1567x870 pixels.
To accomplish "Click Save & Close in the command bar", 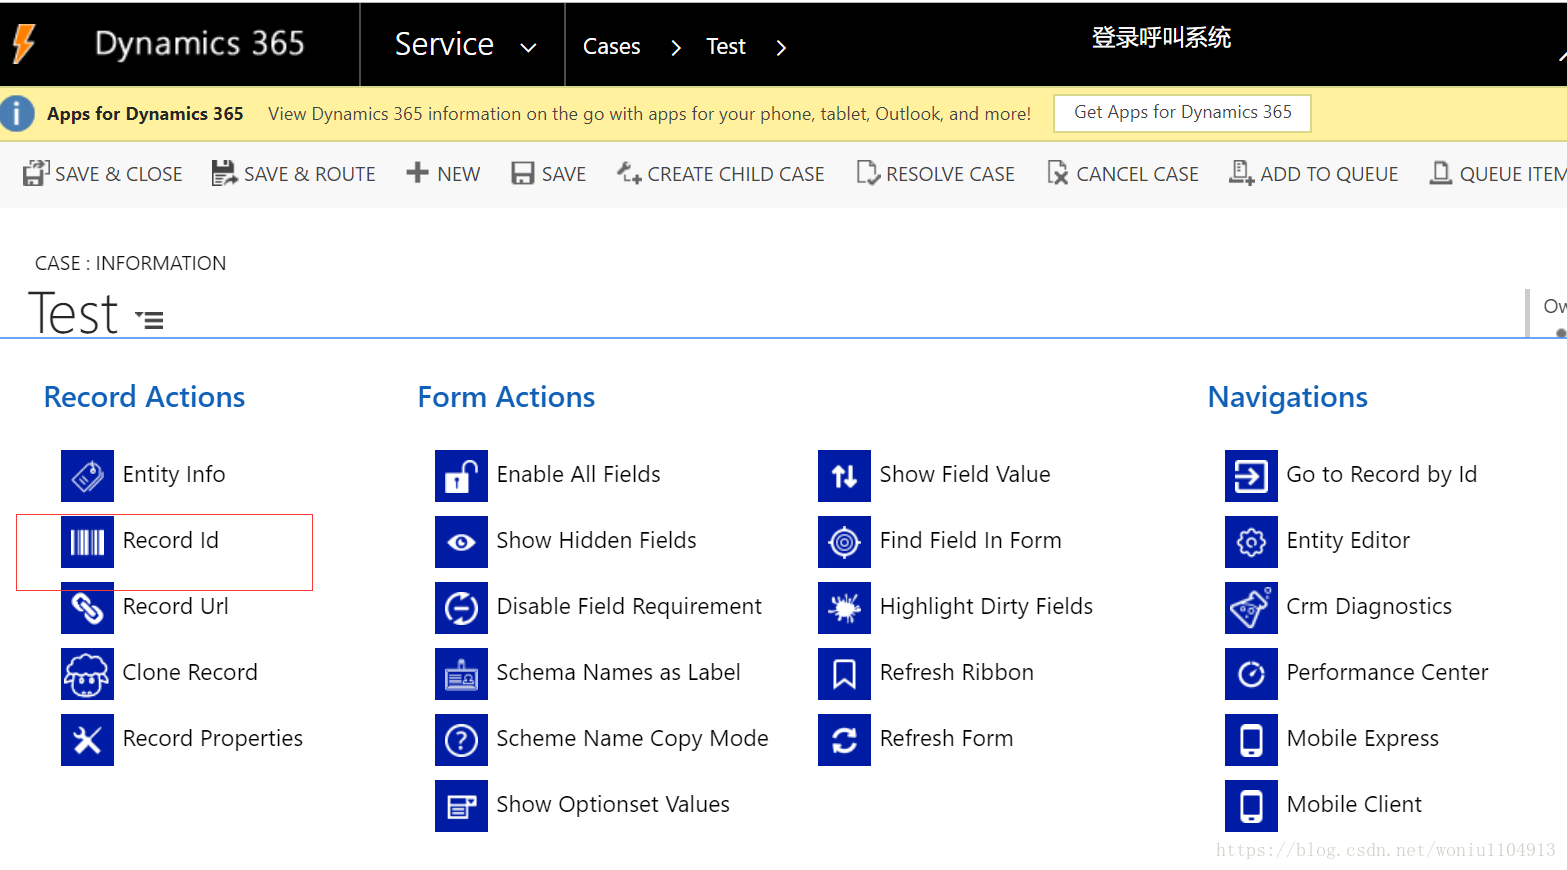I will click(103, 174).
